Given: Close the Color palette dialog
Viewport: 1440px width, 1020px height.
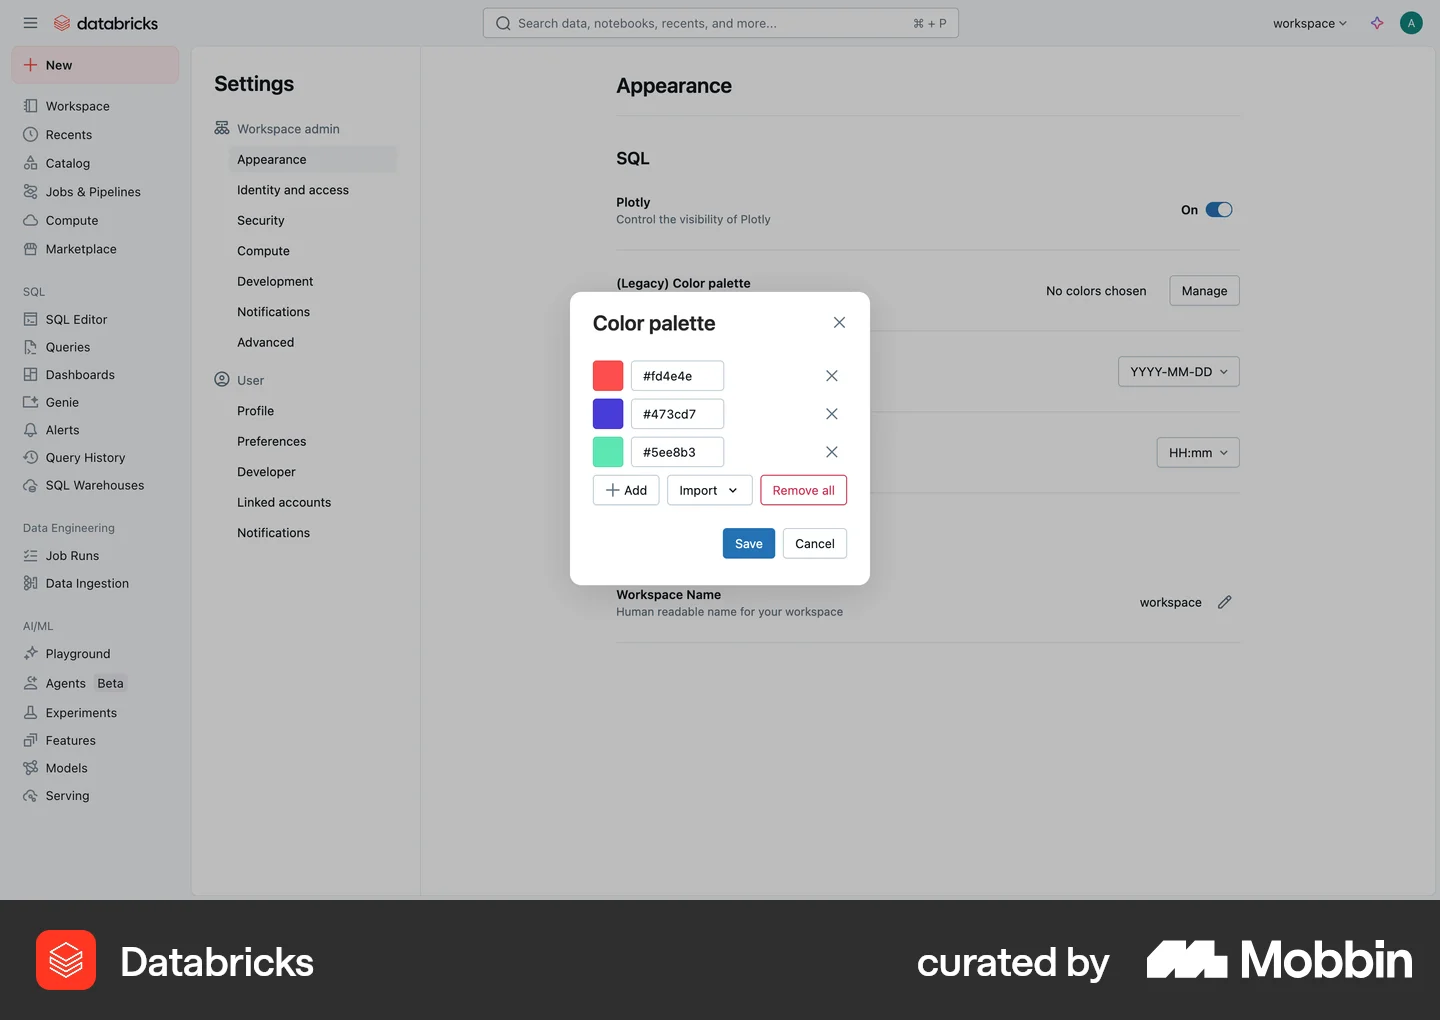Looking at the screenshot, I should tap(839, 322).
